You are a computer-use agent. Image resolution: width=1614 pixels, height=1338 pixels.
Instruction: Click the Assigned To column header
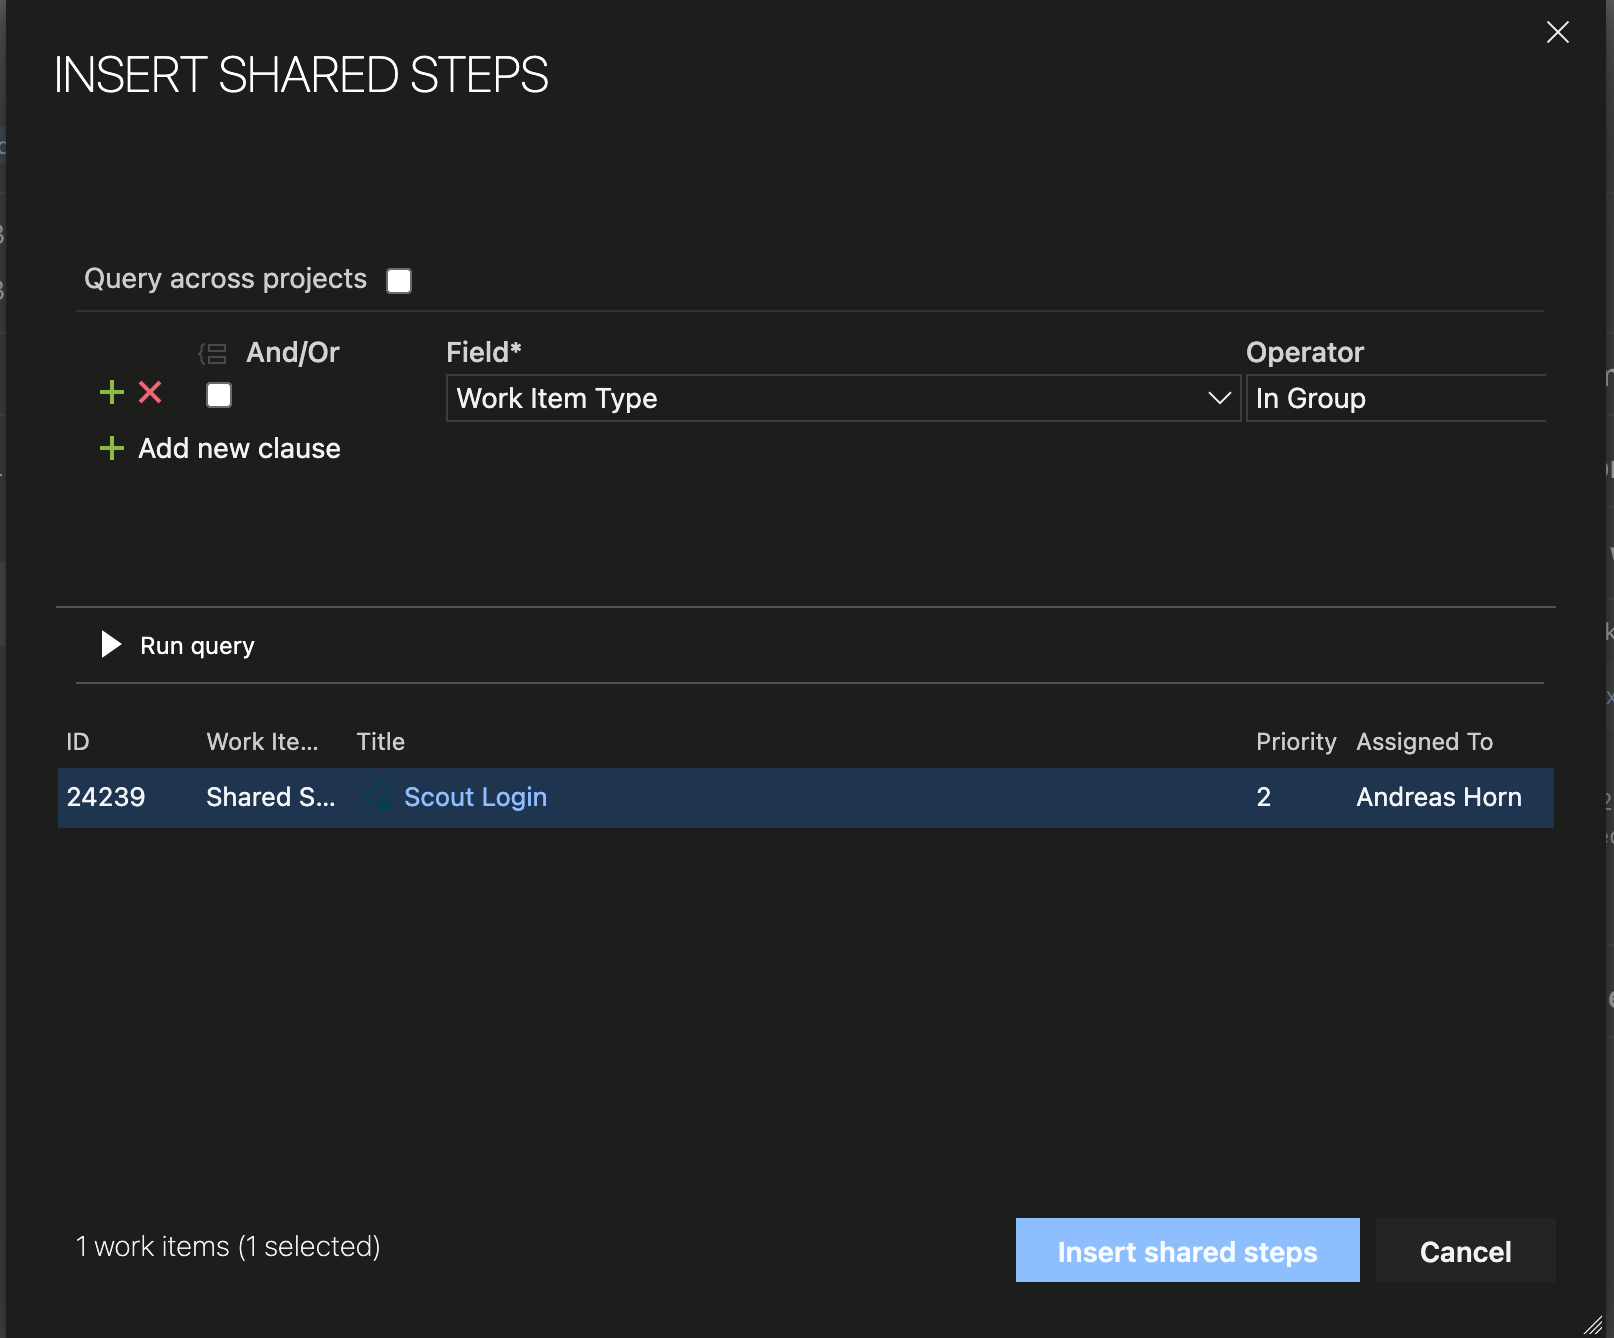coord(1424,742)
